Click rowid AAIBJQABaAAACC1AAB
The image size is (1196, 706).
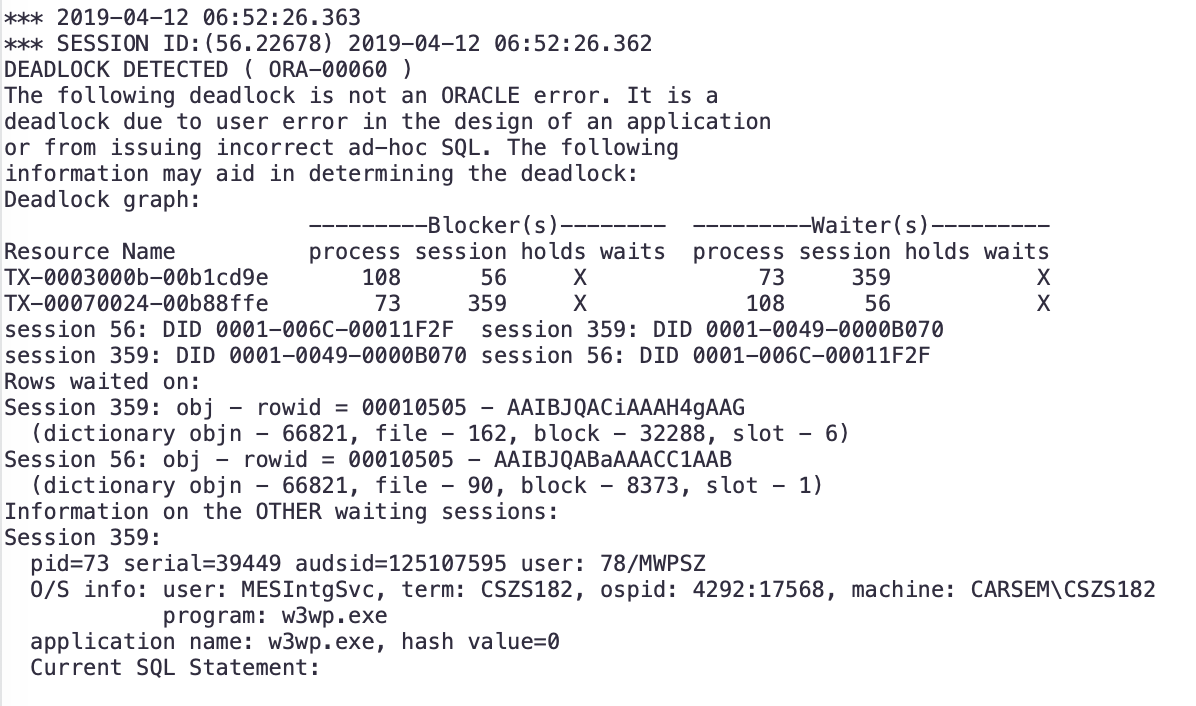(612, 460)
